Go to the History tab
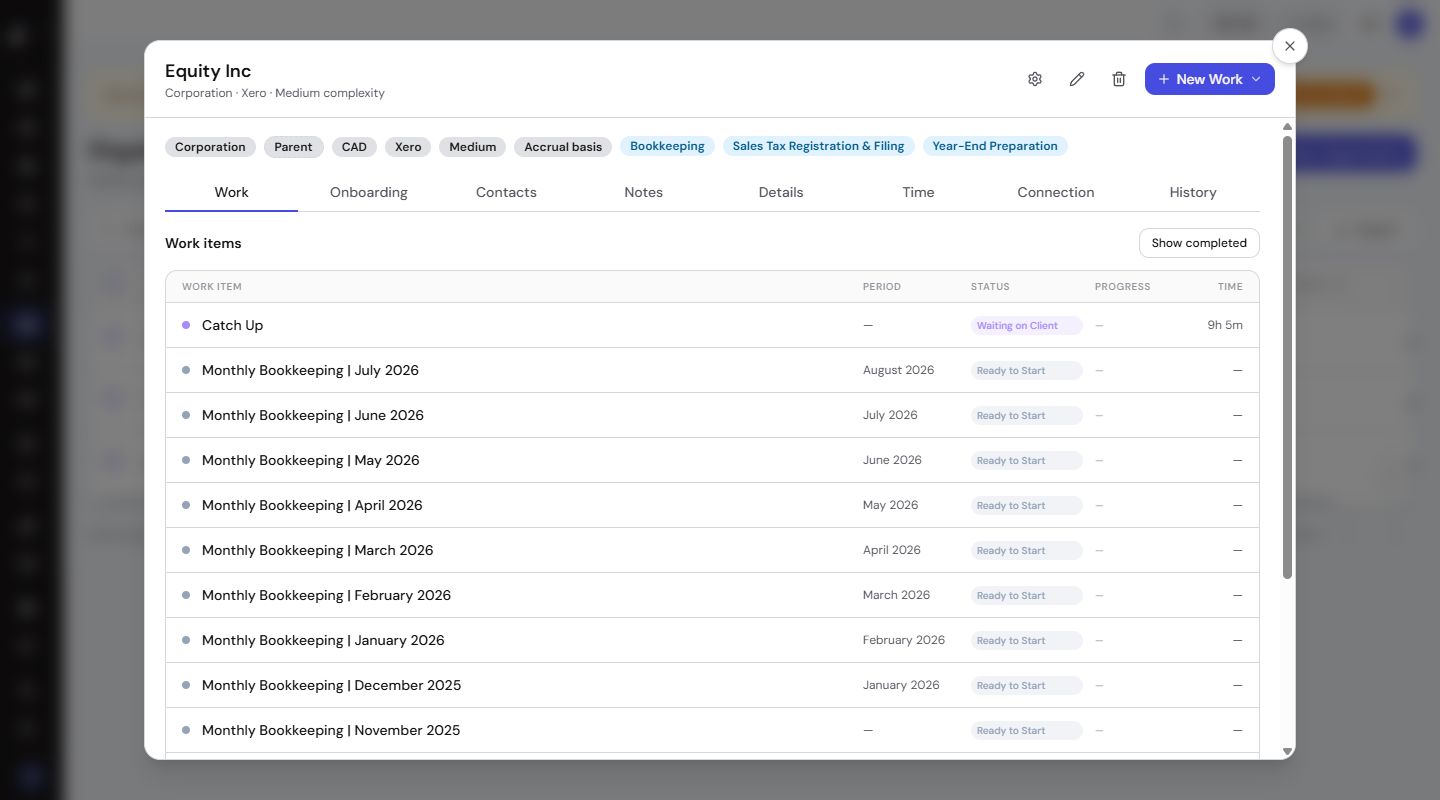Image resolution: width=1440 pixels, height=800 pixels. click(x=1193, y=192)
